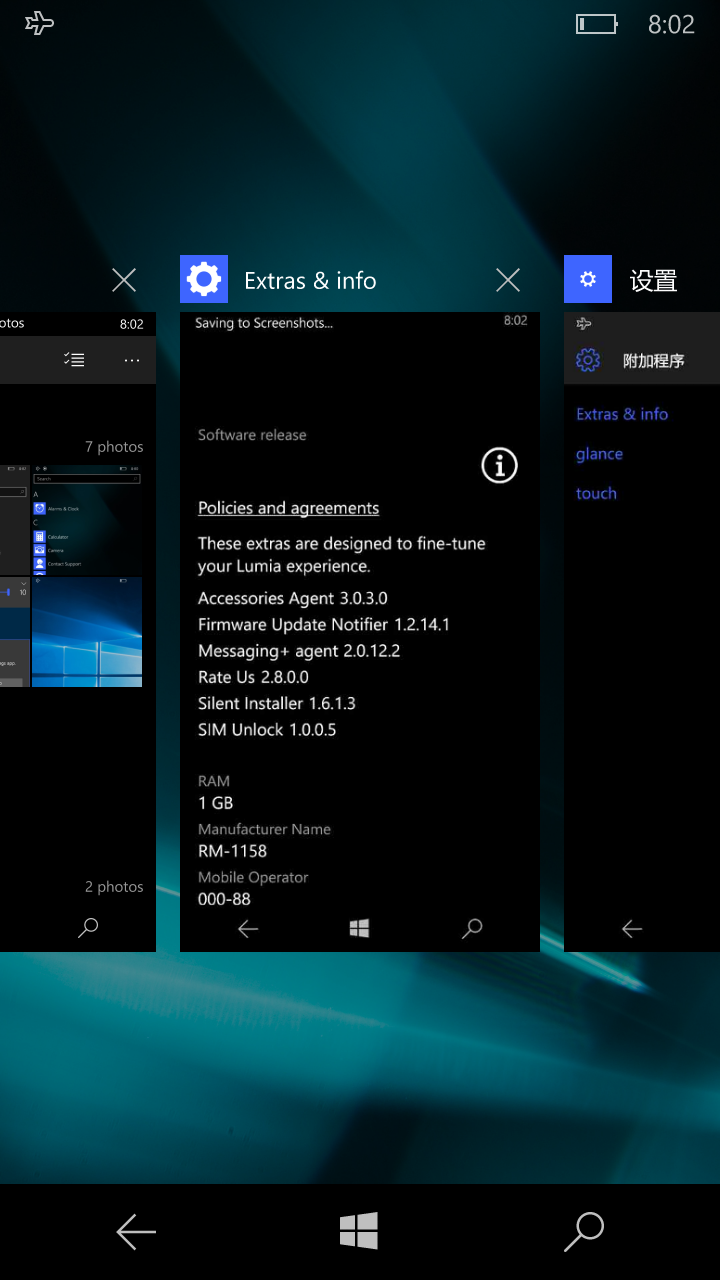The height and width of the screenshot is (1280, 720).
Task: Close the Photos app card
Action: point(124,280)
